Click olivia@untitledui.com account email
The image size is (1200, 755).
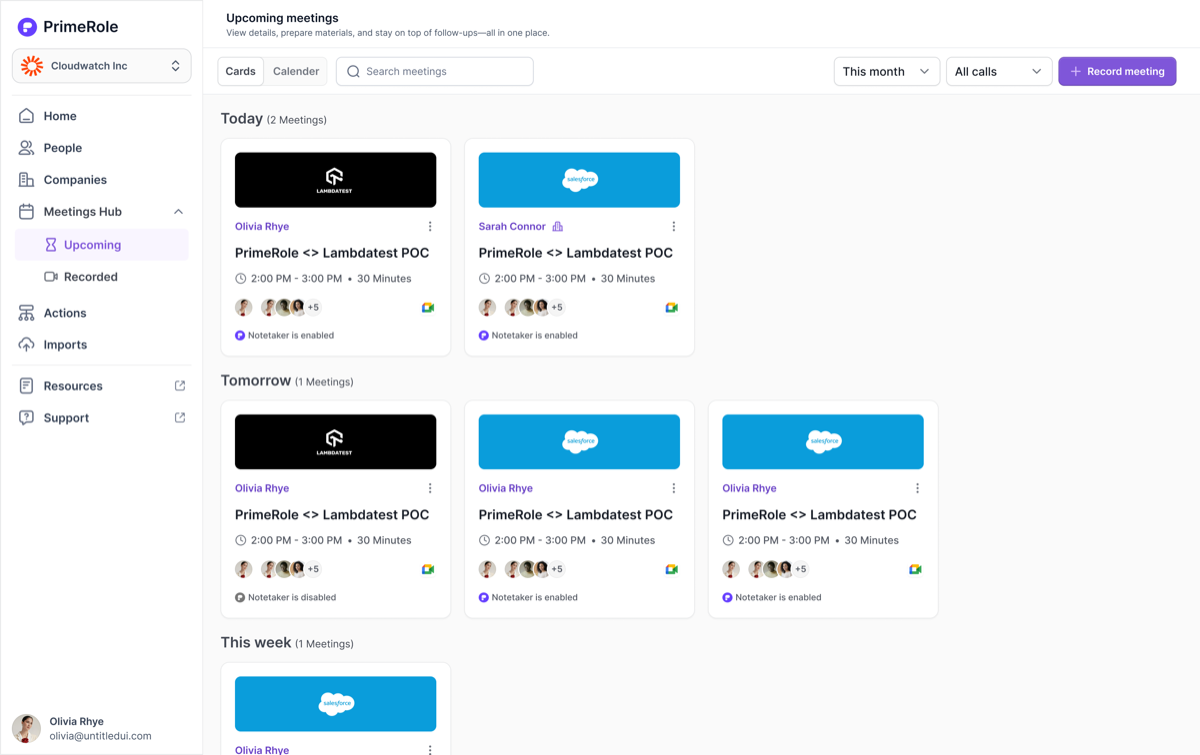[100, 736]
